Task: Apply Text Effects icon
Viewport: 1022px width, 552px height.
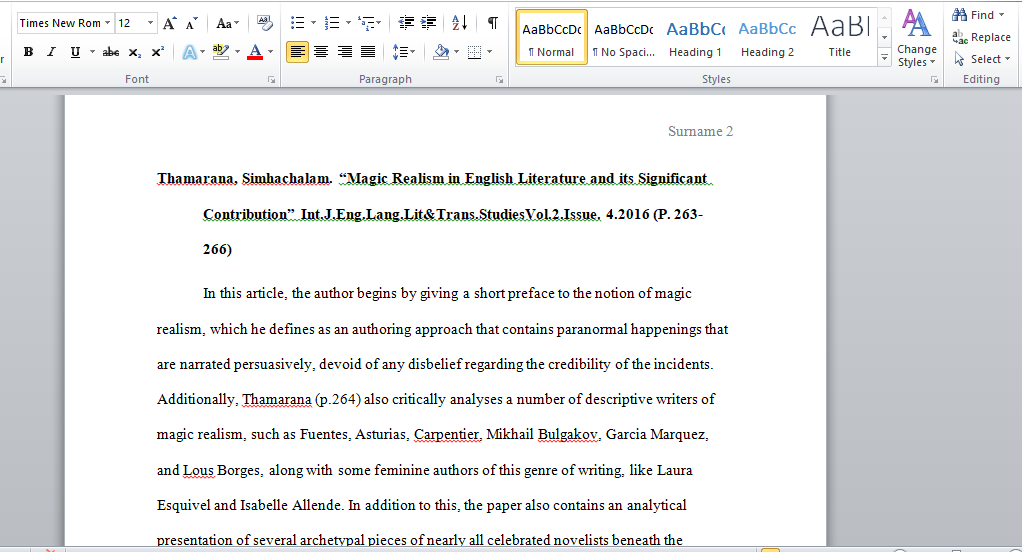Action: click(190, 52)
